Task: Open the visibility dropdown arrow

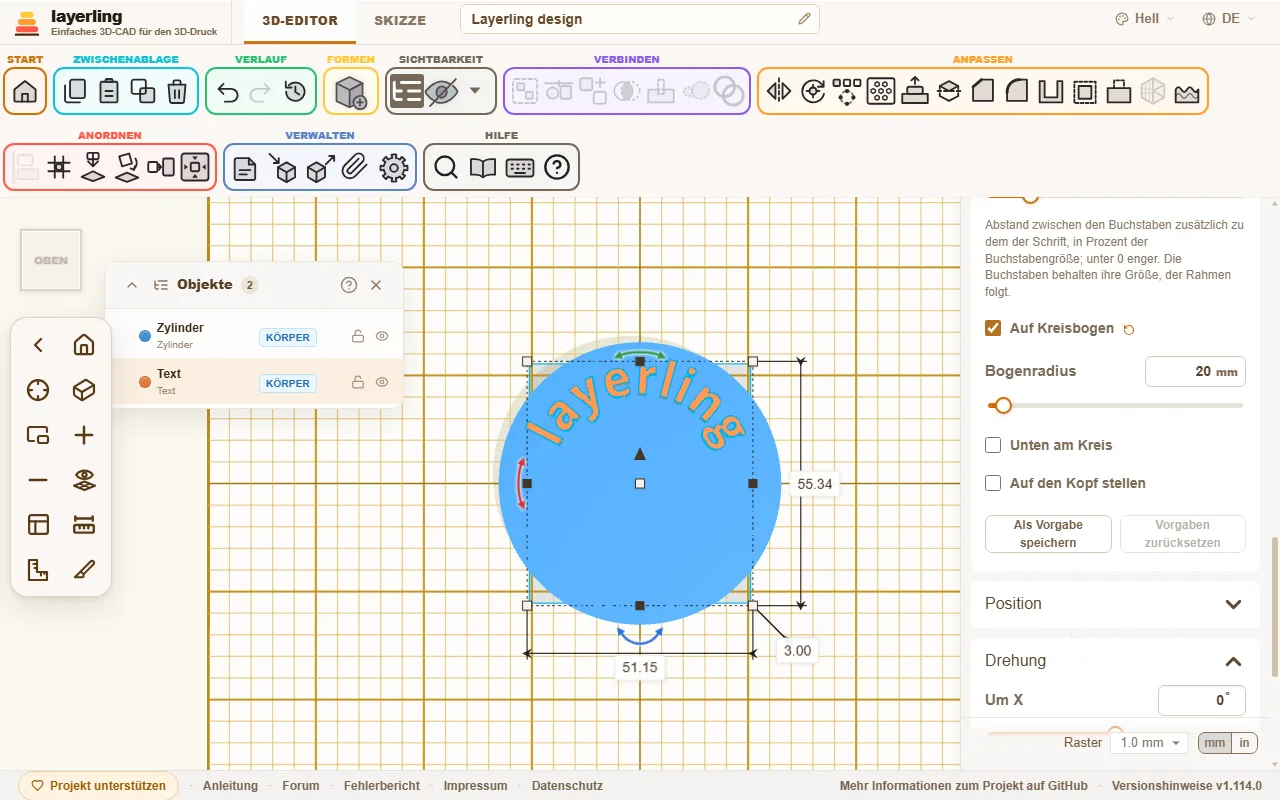Action: click(475, 91)
